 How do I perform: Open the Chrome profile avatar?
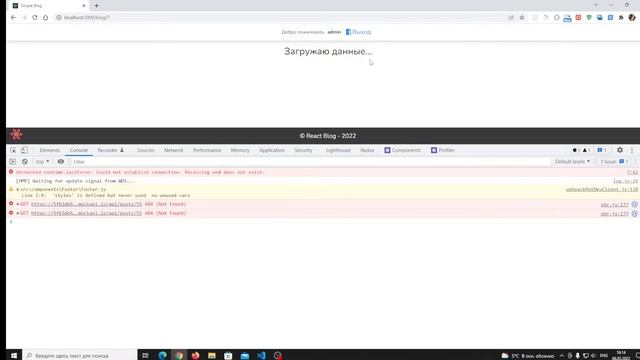(632, 18)
